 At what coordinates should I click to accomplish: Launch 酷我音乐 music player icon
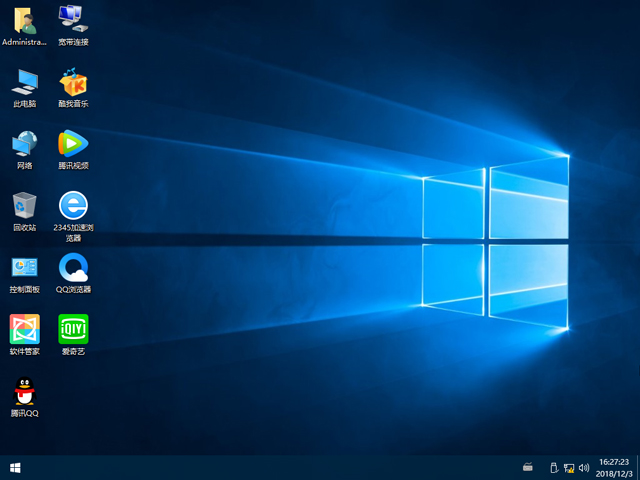click(x=72, y=81)
